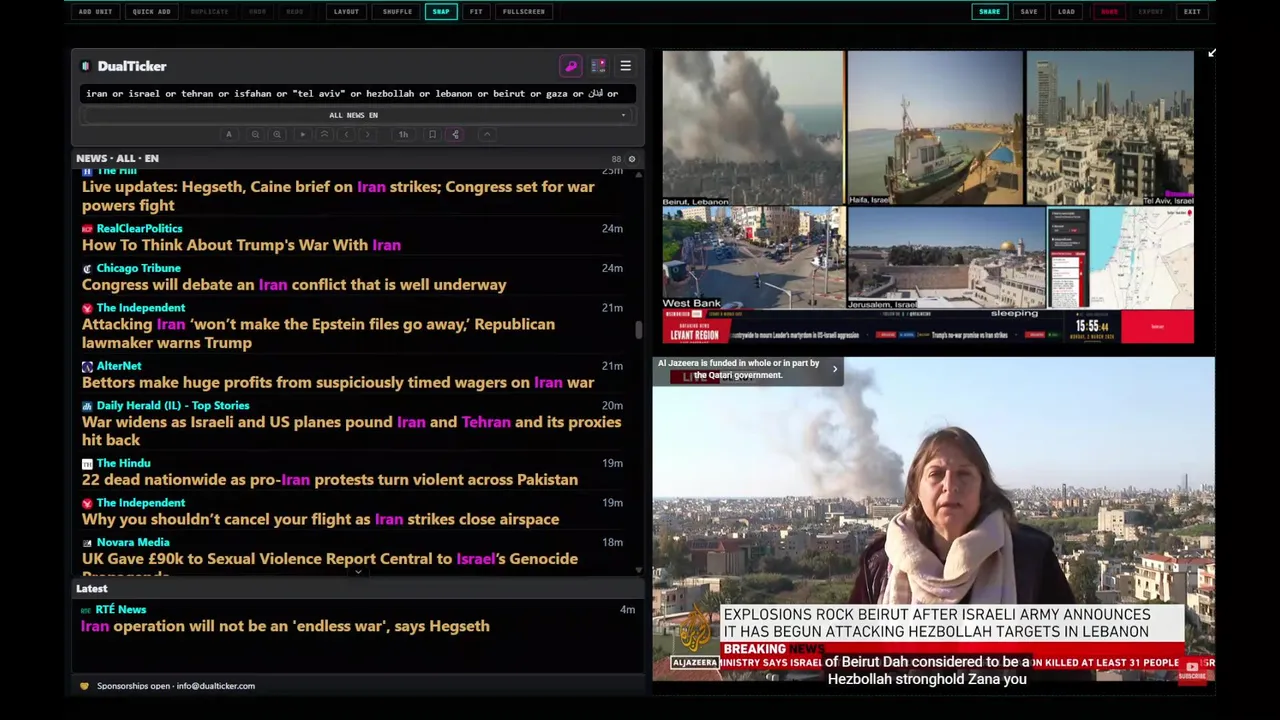This screenshot has height=720, width=1280.
Task: Click the Hill source icon on Live updates story
Action: click(87, 172)
